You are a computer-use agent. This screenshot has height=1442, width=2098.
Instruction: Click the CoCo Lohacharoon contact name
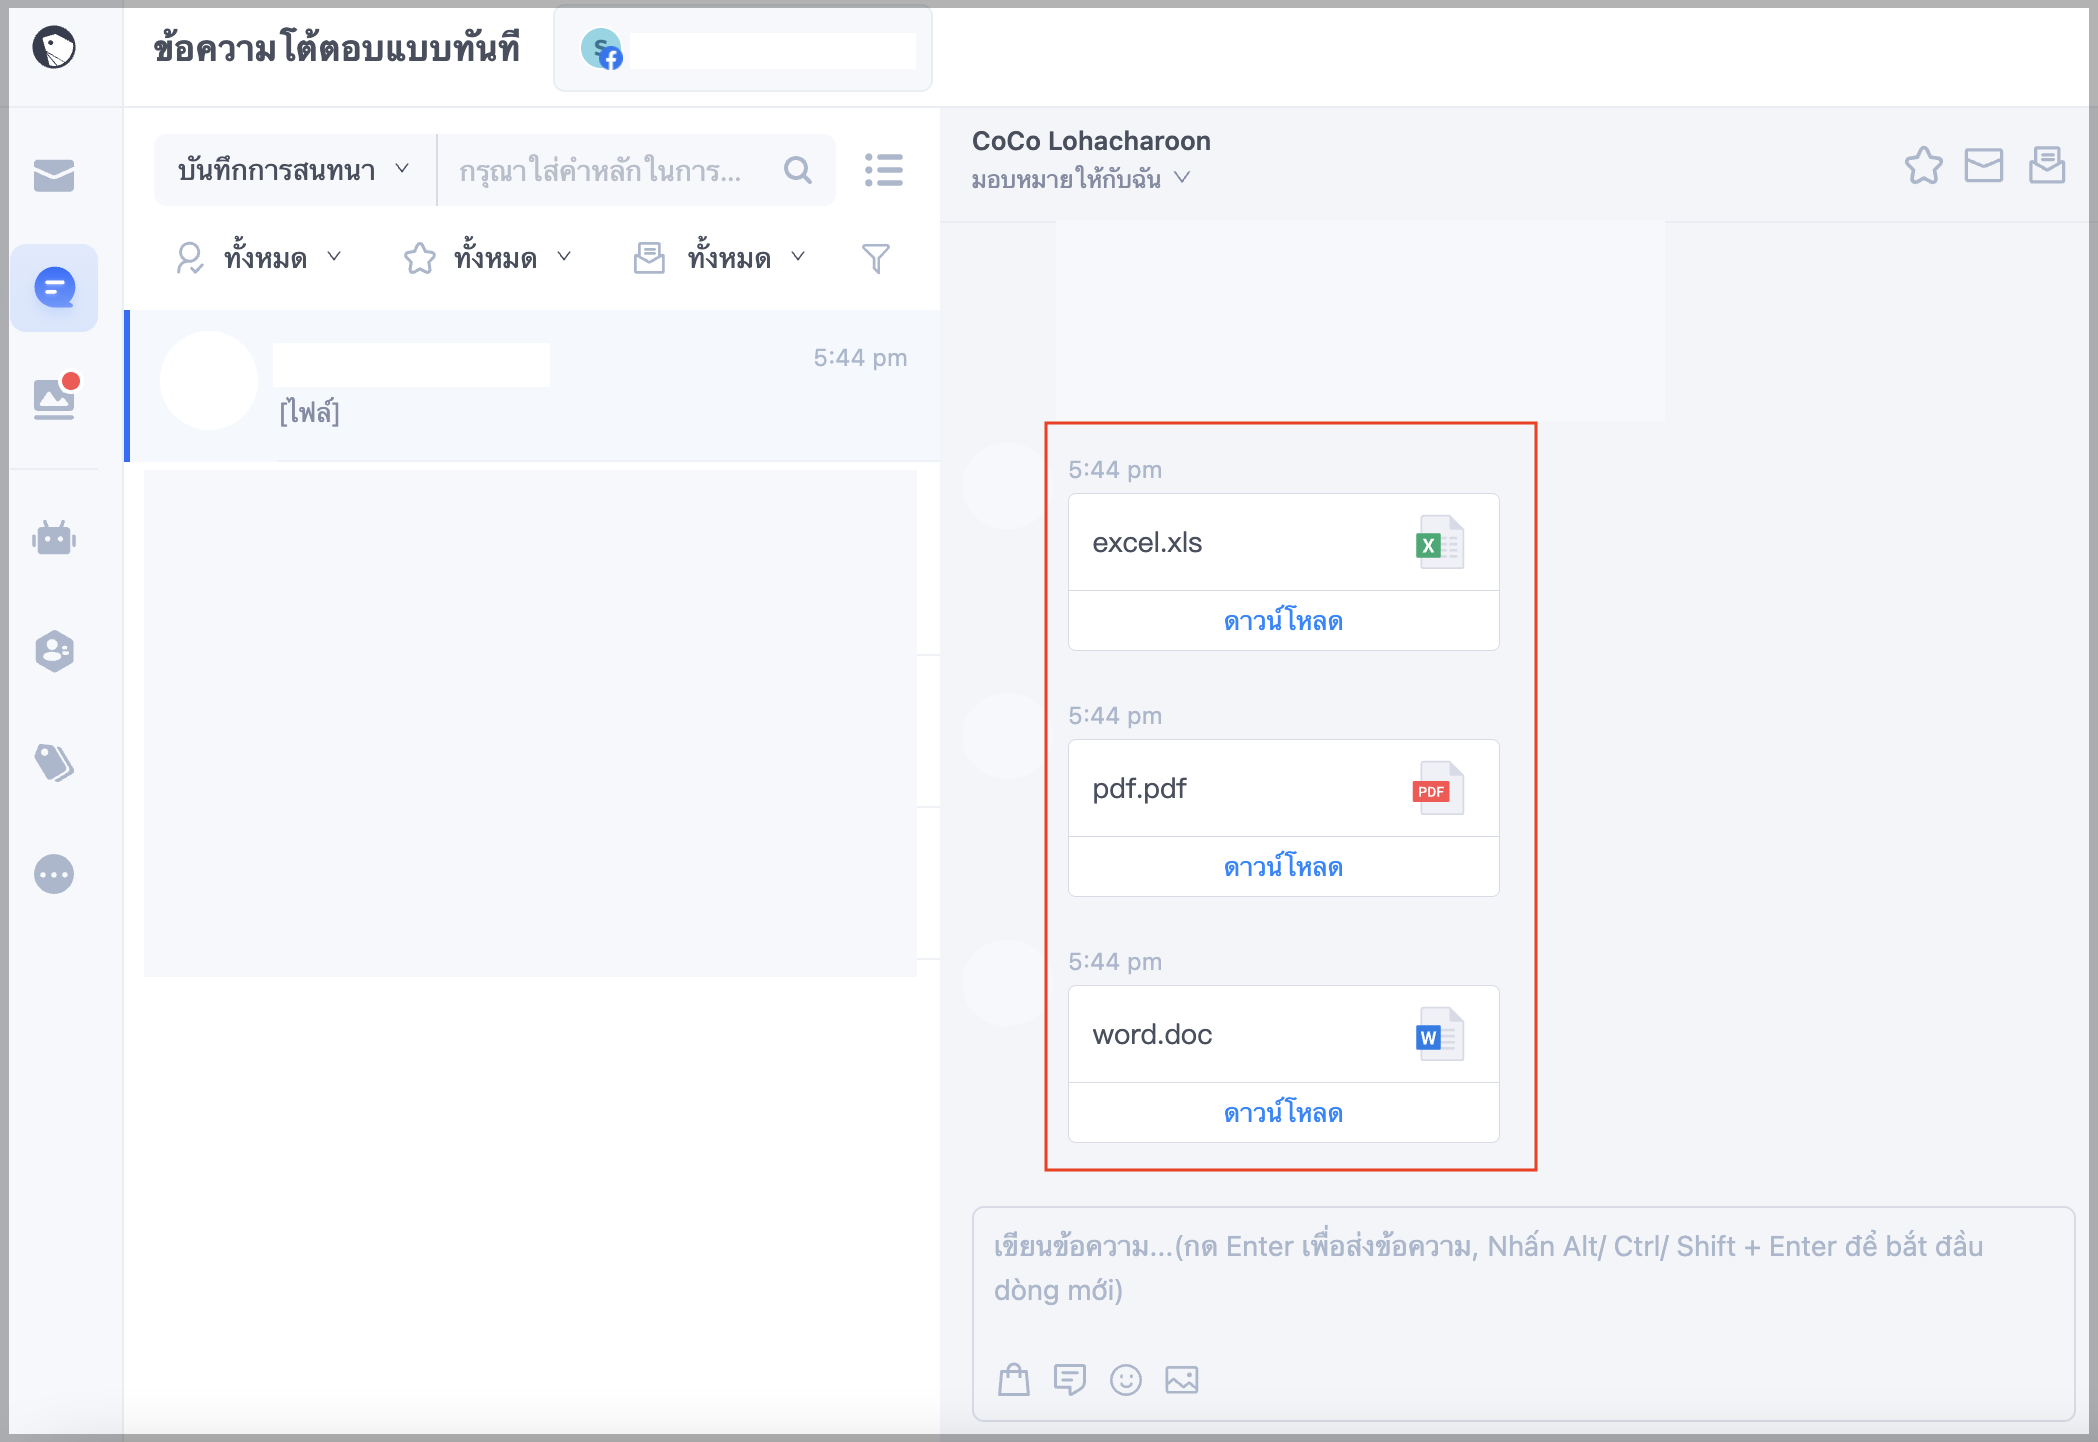click(1091, 141)
